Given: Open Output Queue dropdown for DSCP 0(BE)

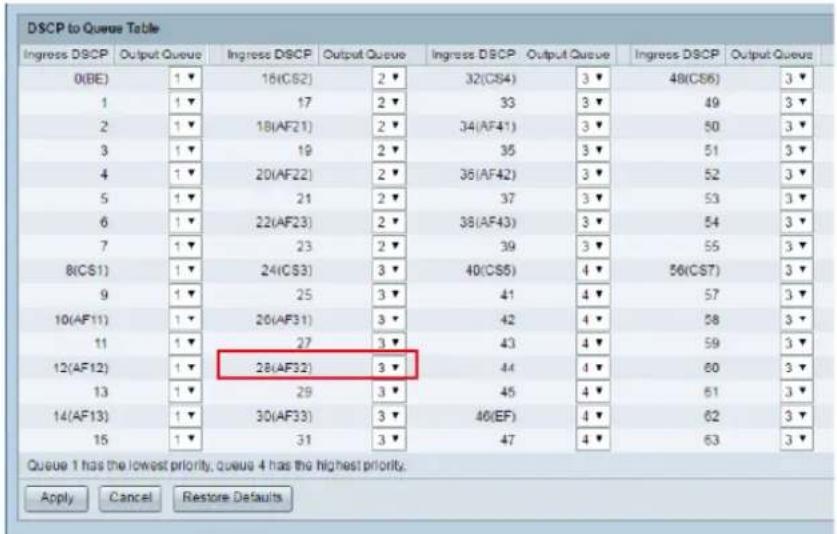Looking at the screenshot, I should click(x=185, y=78).
